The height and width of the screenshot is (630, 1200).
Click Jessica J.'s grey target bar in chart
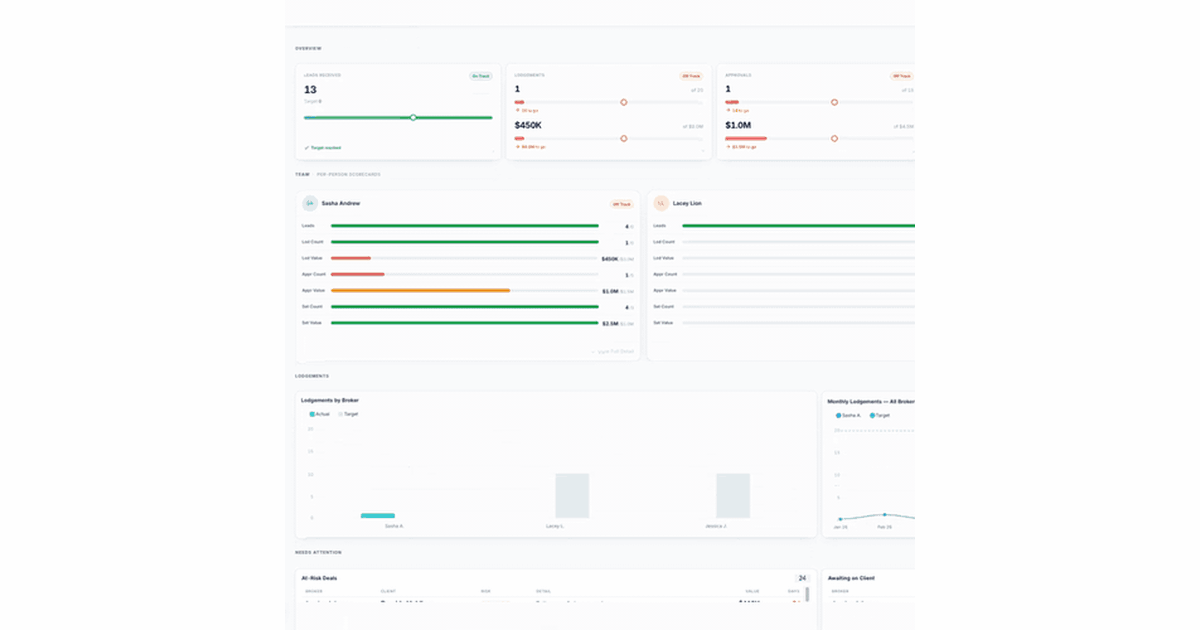click(733, 496)
